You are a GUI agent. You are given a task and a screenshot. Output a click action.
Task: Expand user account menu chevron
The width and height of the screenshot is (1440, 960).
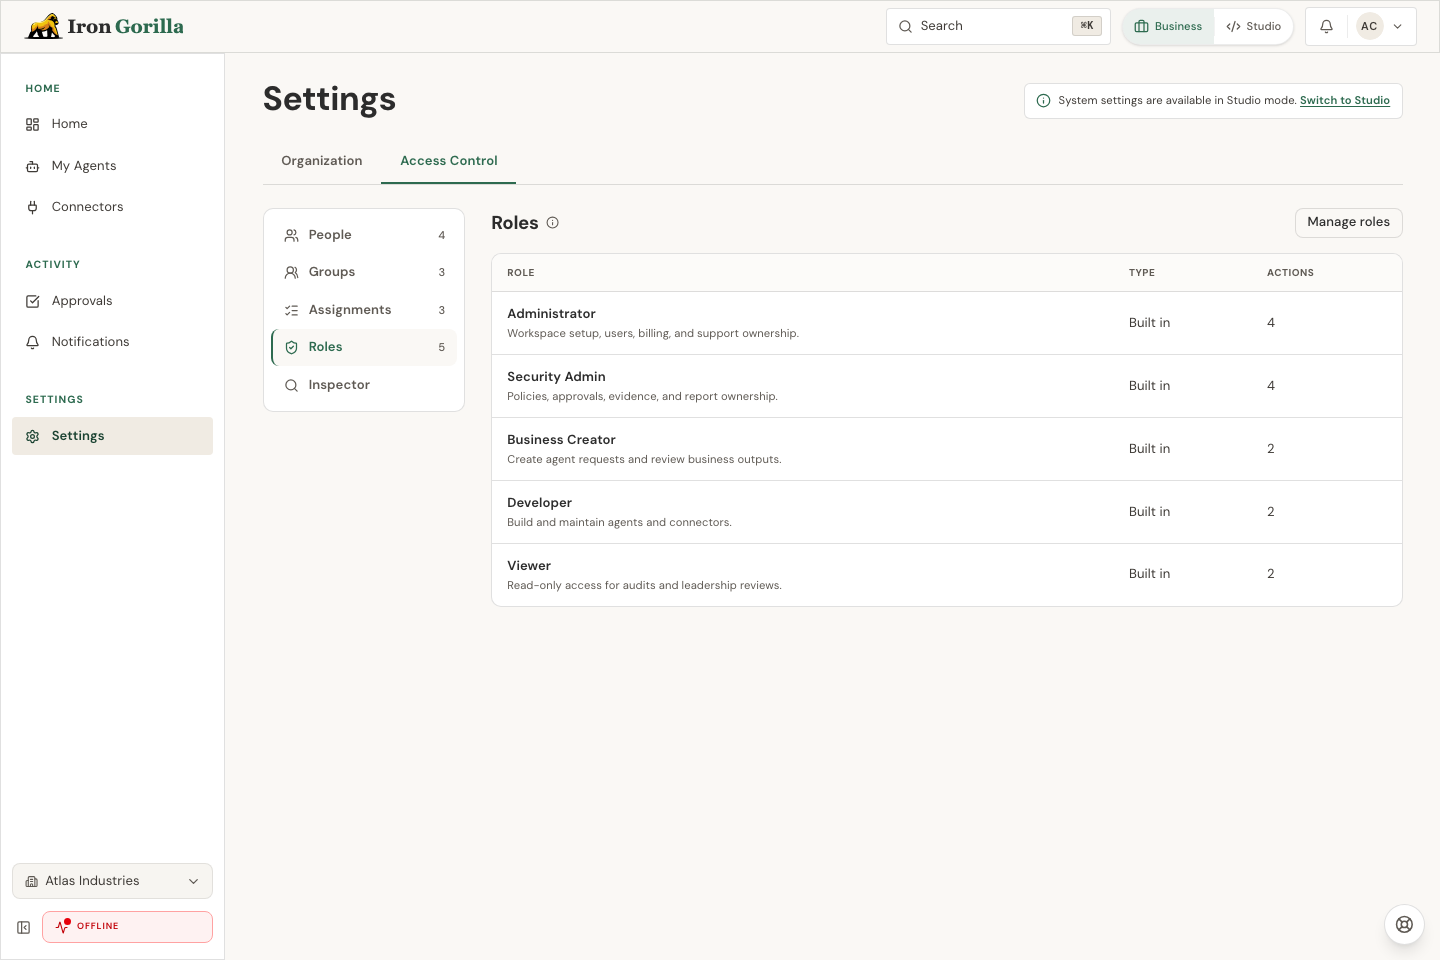pos(1398,27)
